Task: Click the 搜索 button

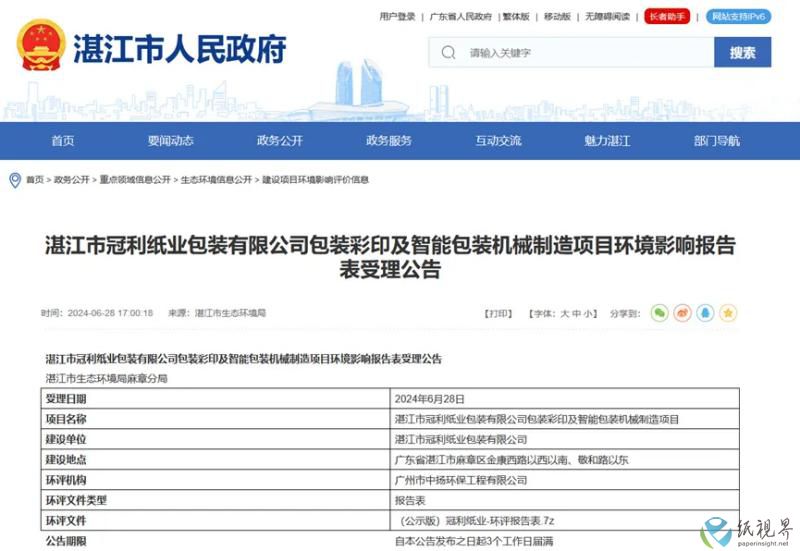Action: [x=742, y=53]
